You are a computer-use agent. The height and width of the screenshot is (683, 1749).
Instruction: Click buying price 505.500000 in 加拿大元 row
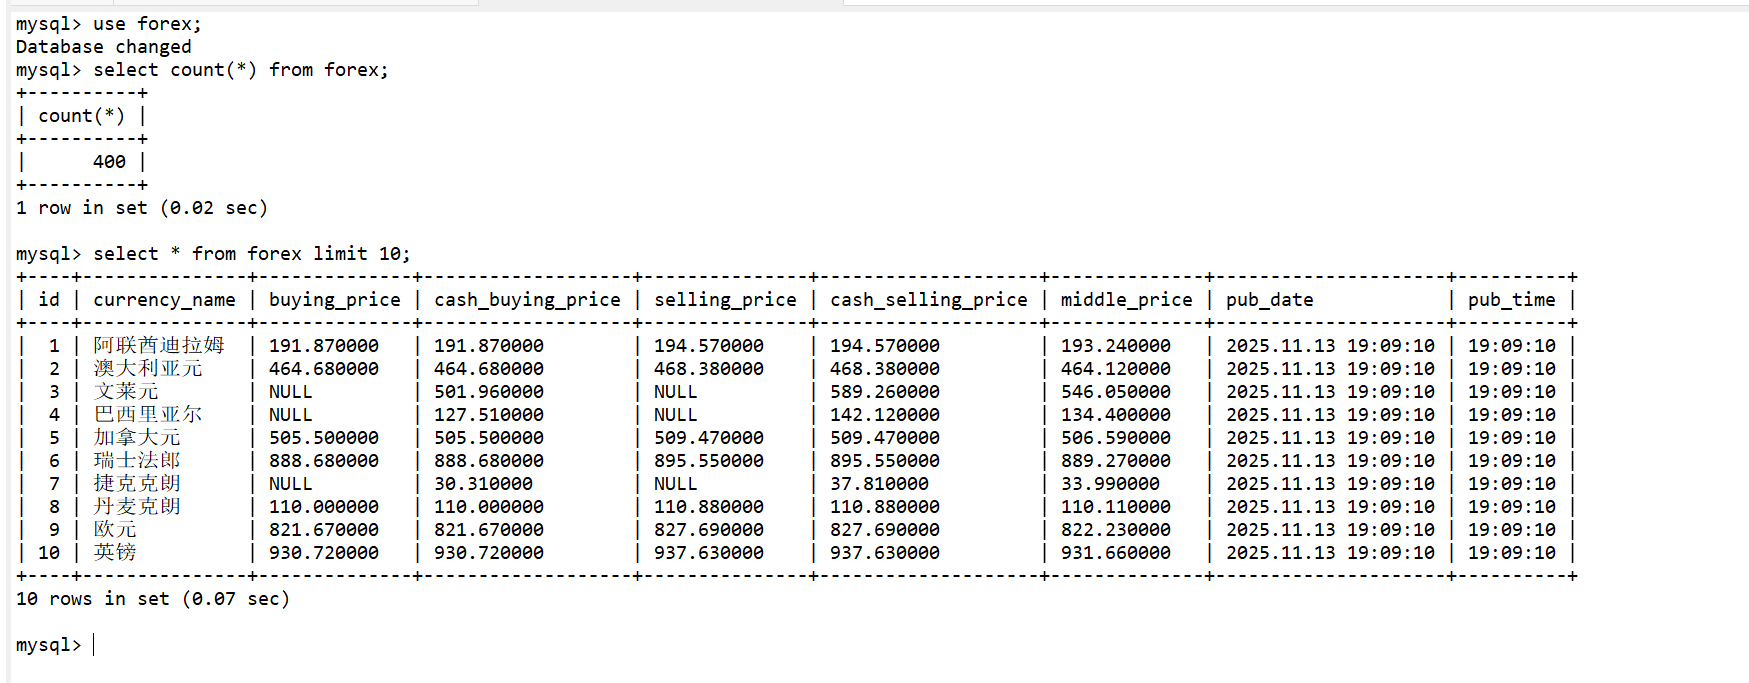[324, 438]
